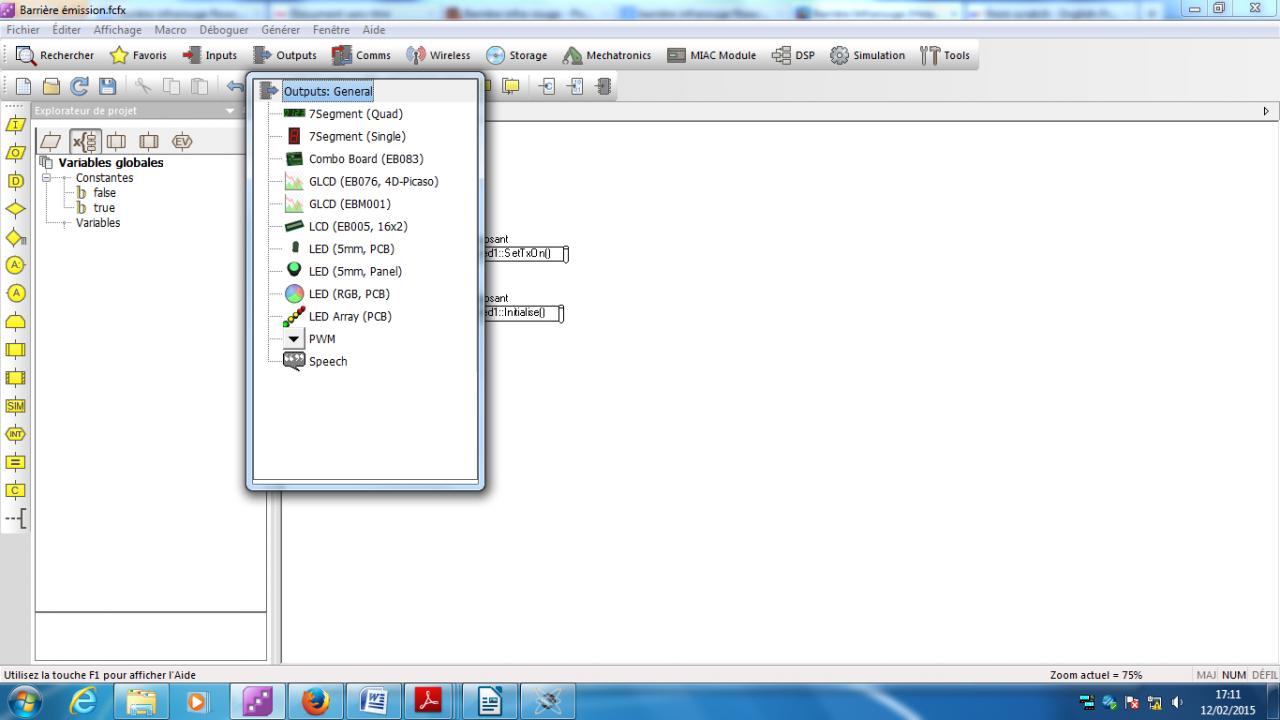Image resolution: width=1280 pixels, height=720 pixels.
Task: Open the Favoris components list
Action: [x=139, y=56]
